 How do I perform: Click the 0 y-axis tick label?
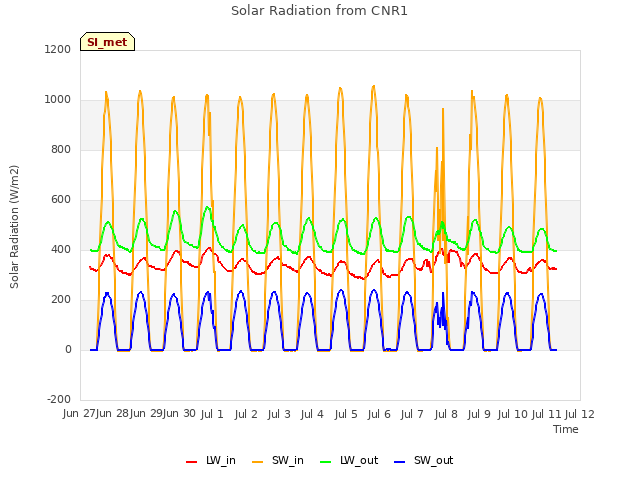click(68, 349)
